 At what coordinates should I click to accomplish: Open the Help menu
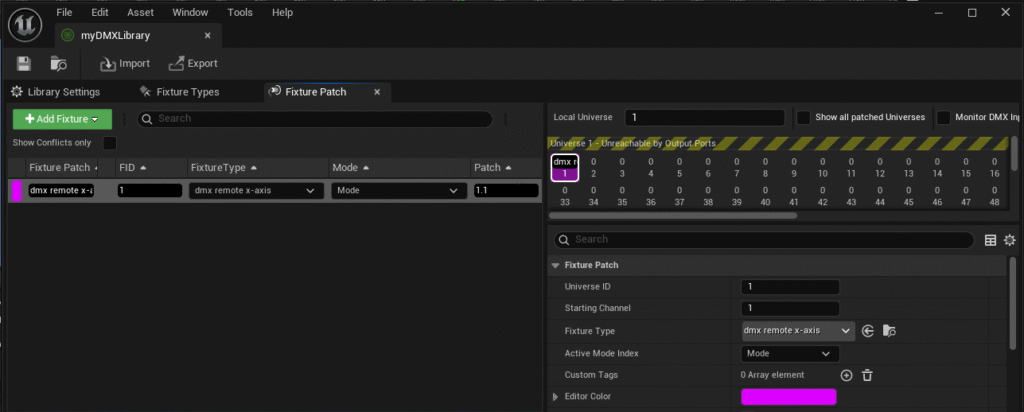point(282,12)
